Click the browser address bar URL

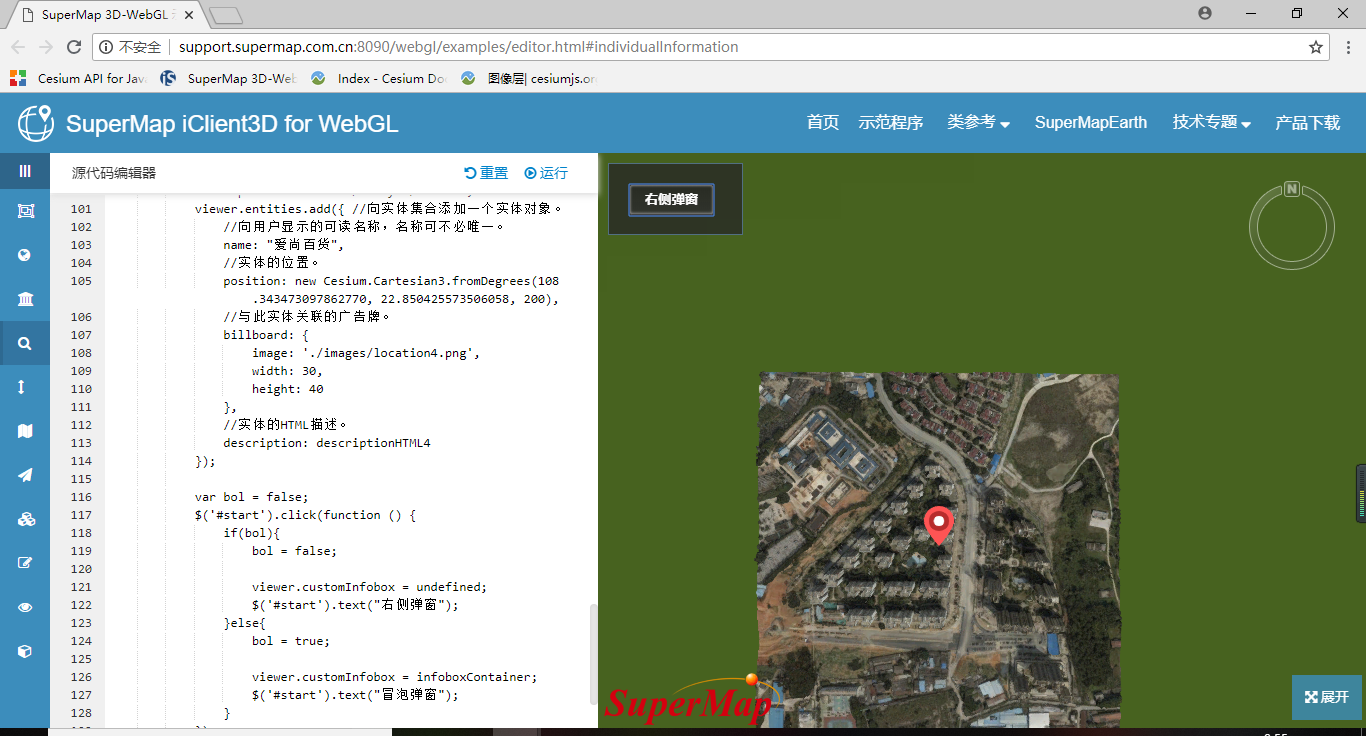pos(458,47)
